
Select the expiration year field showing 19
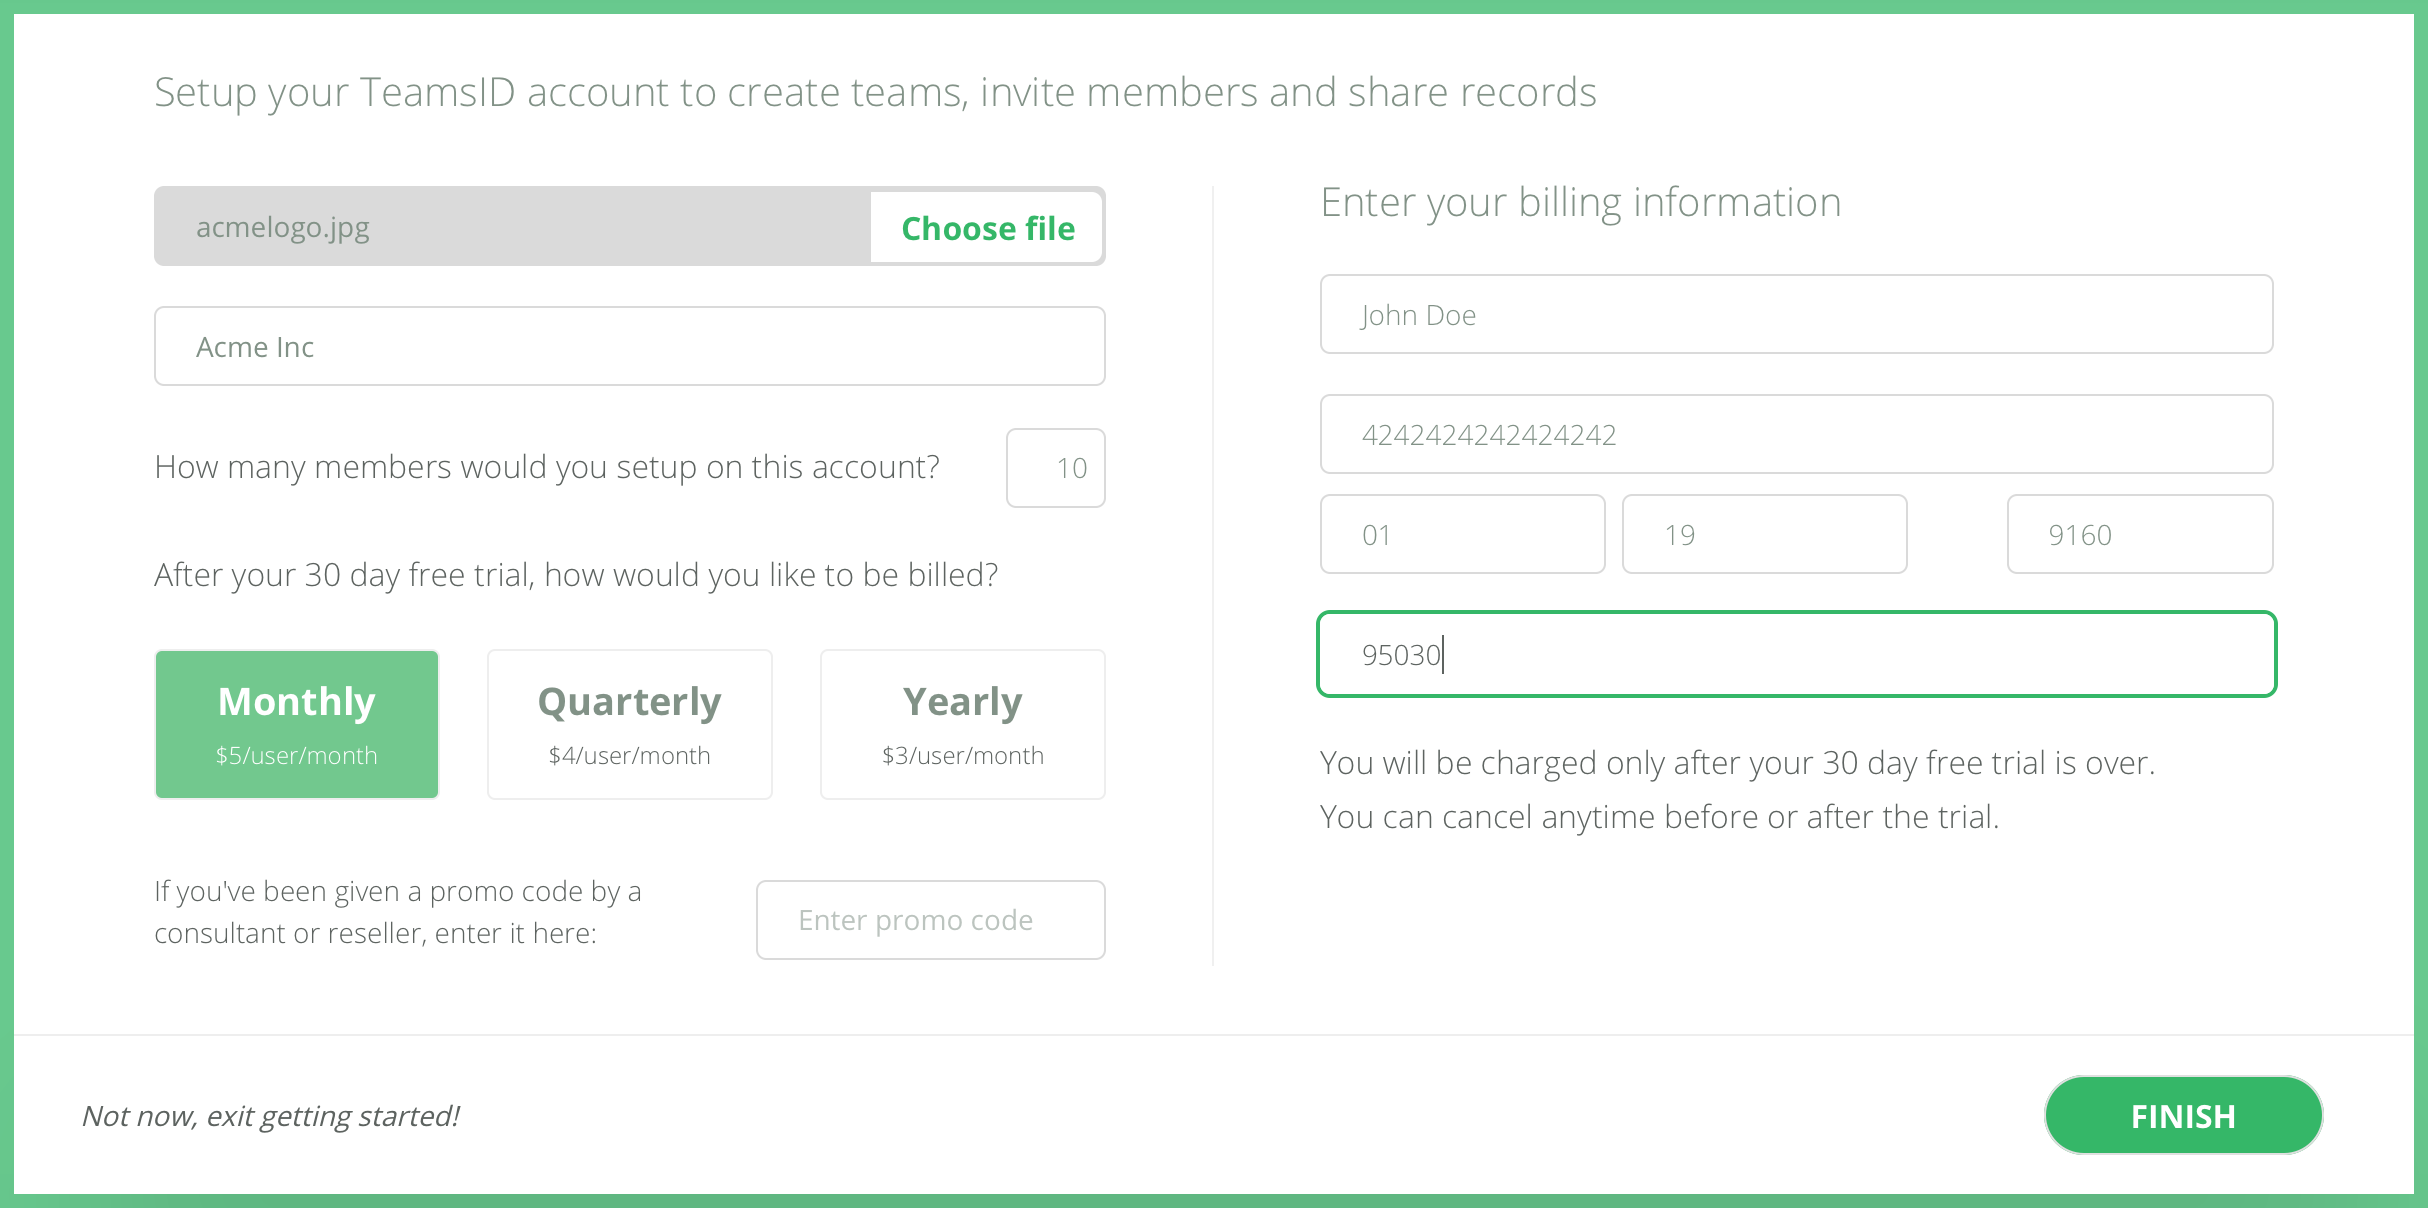pyautogui.click(x=1764, y=534)
